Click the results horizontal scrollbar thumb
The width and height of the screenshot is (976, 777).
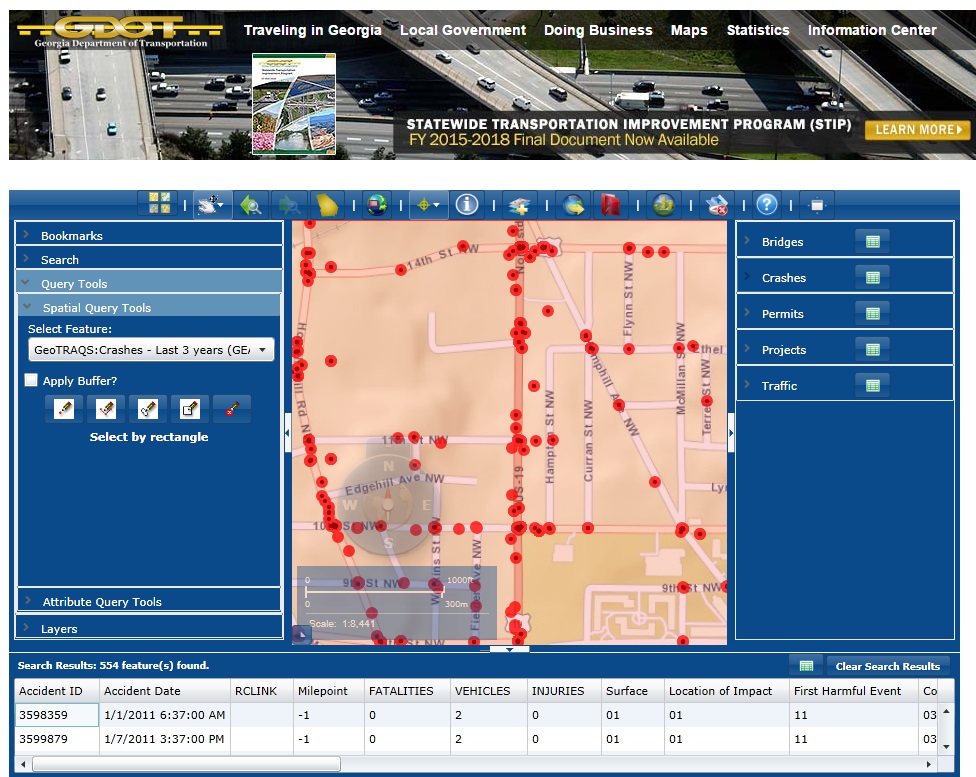[x=186, y=764]
